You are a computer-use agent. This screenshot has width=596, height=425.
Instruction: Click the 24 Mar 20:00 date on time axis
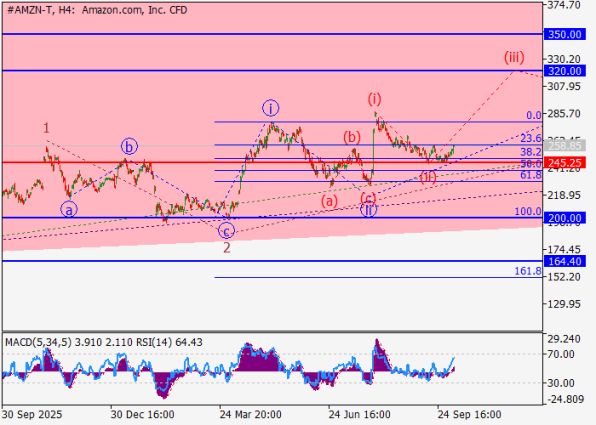tap(250, 414)
